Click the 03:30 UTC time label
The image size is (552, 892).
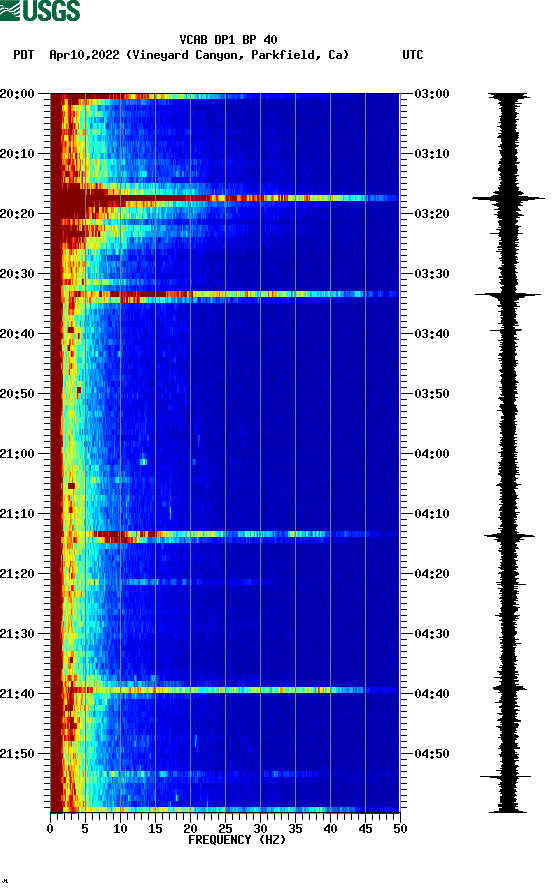point(432,274)
